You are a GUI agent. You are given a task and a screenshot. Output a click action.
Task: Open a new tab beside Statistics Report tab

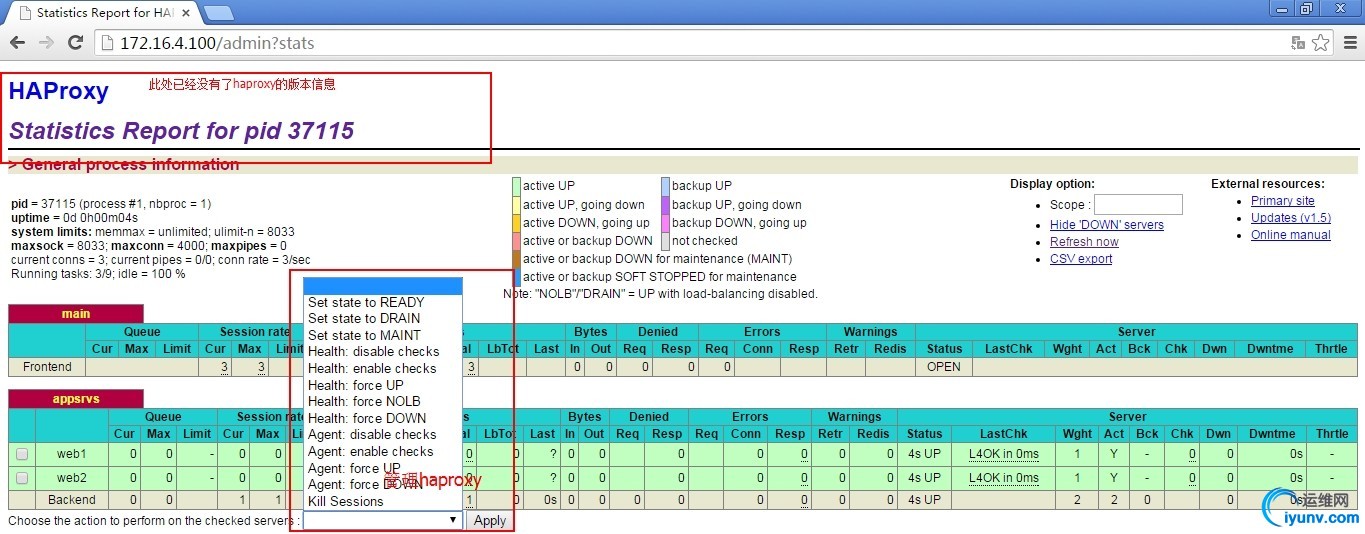(218, 13)
